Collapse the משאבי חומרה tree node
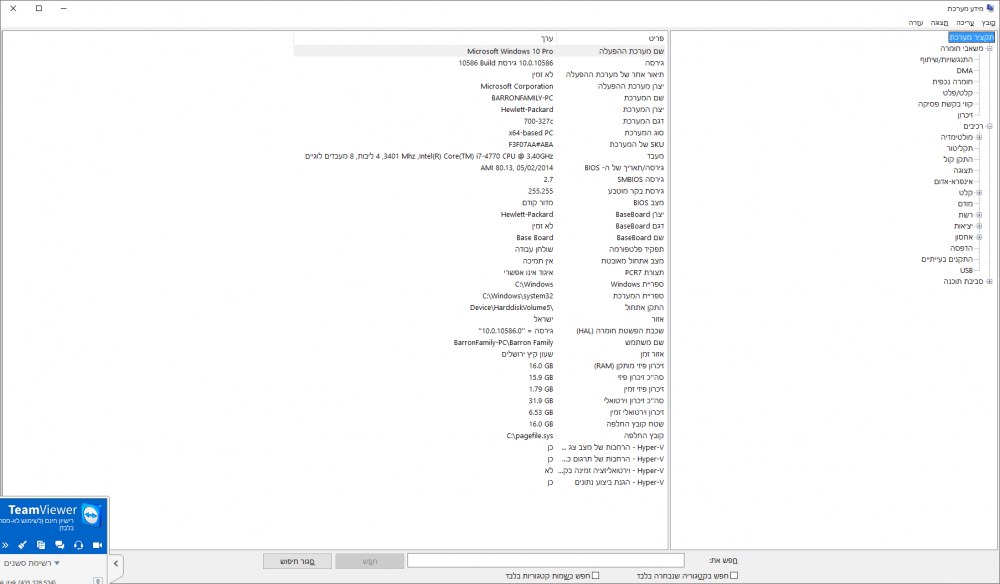This screenshot has width=1000, height=584. pos(989,48)
